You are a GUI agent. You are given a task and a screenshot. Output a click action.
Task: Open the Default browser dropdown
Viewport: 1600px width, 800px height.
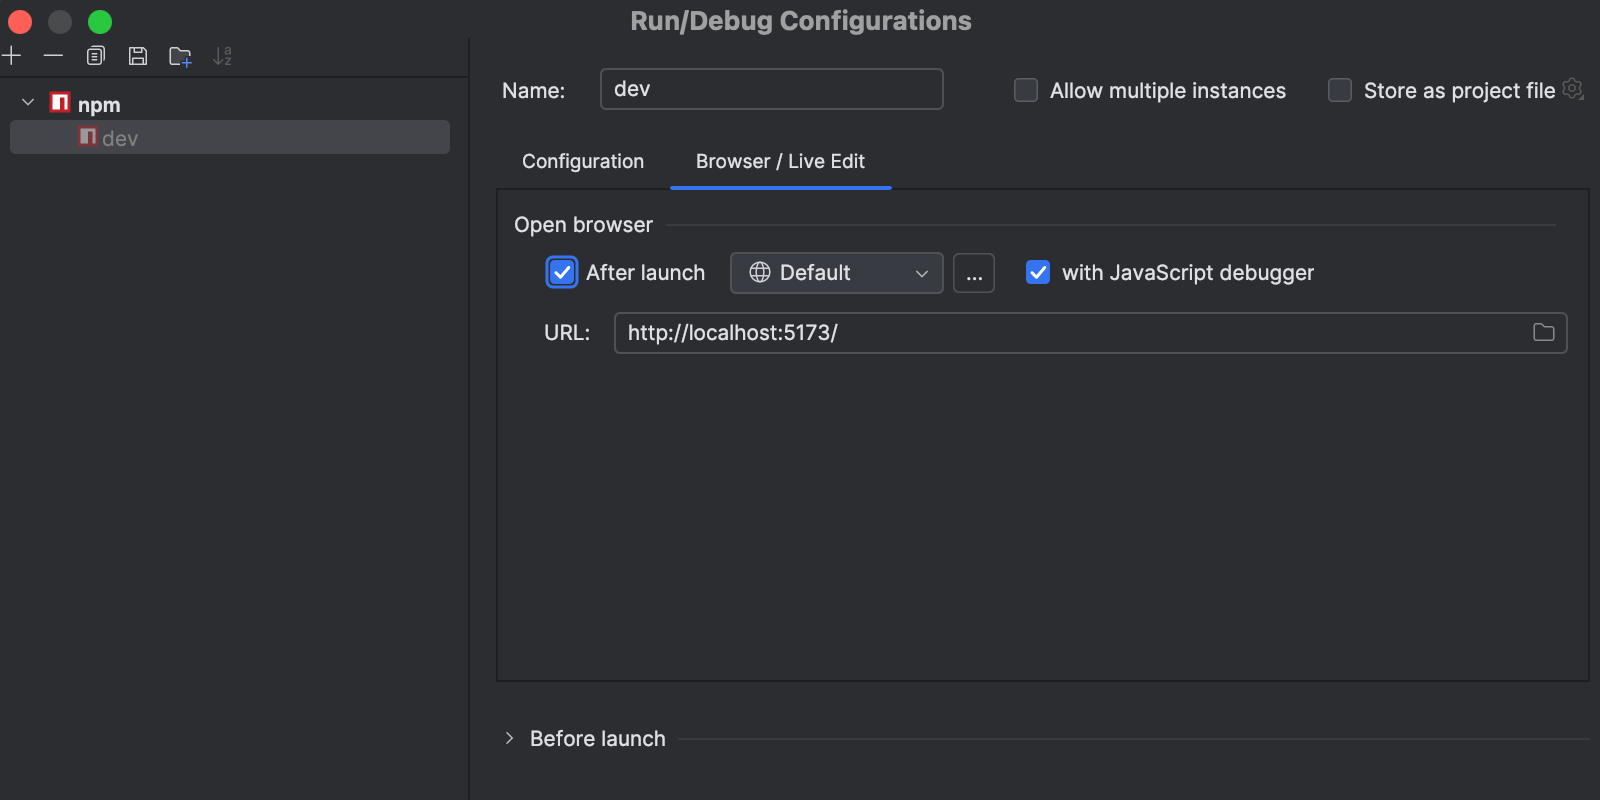(x=837, y=273)
